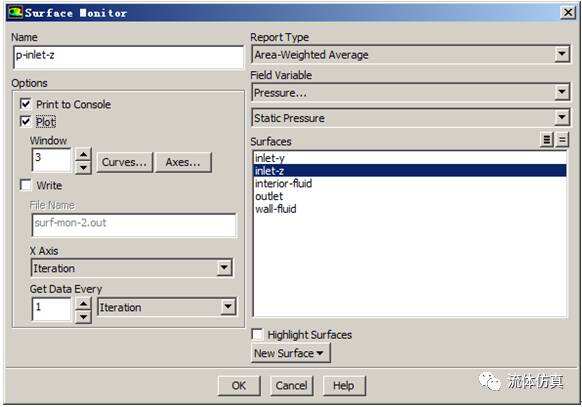582x407 pixels.
Task: Click into the Name text field
Action: pyautogui.click(x=128, y=57)
